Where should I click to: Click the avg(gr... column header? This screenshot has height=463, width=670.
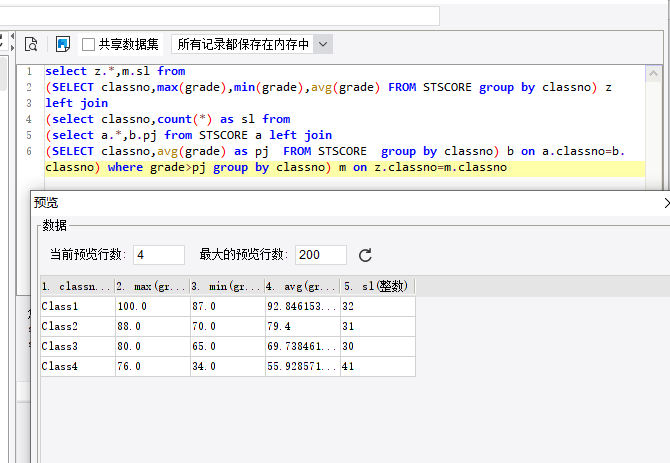click(x=303, y=286)
